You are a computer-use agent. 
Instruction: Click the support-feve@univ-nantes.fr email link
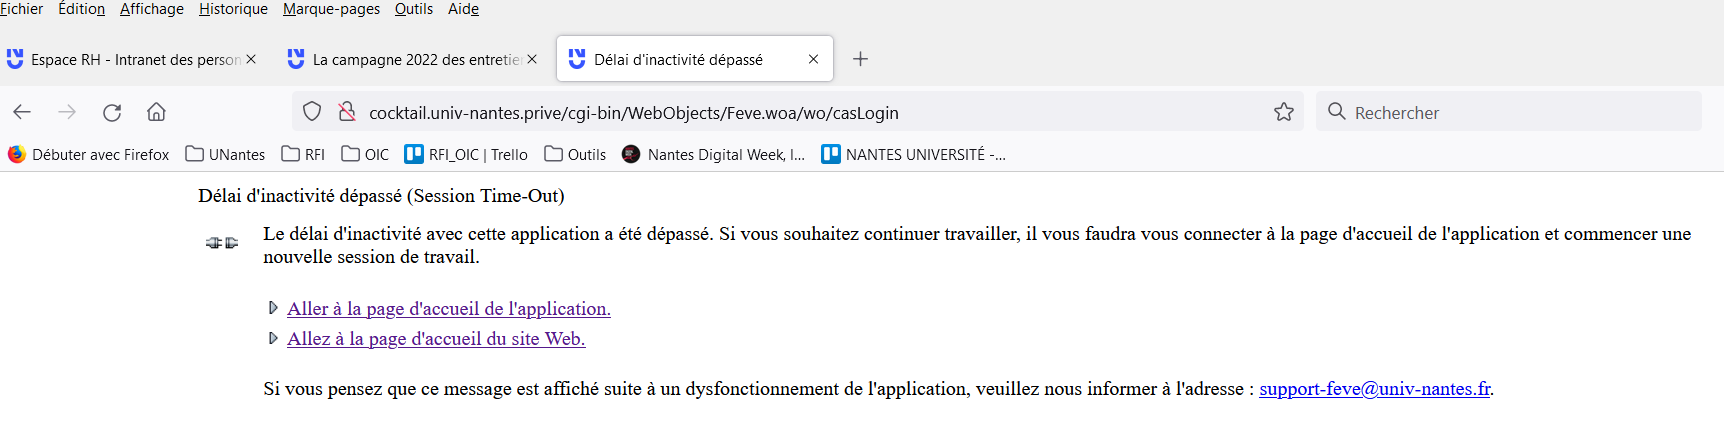1374,389
